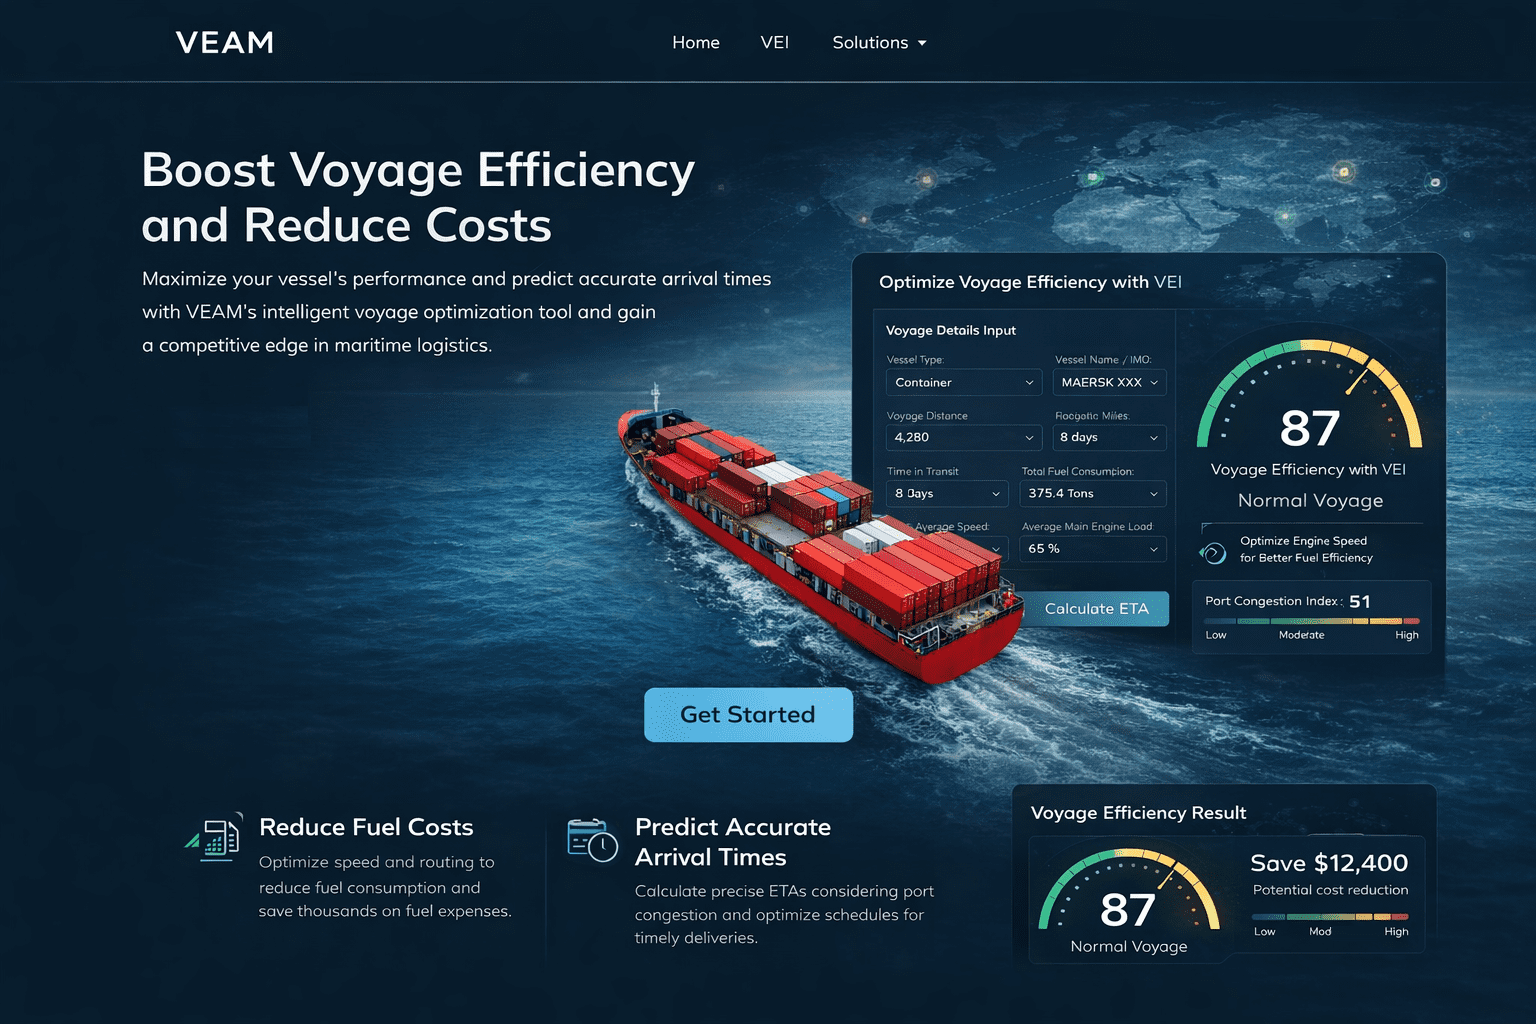Select the Voyage Distance 4,280 field
Viewport: 1536px width, 1024px height.
tap(963, 438)
